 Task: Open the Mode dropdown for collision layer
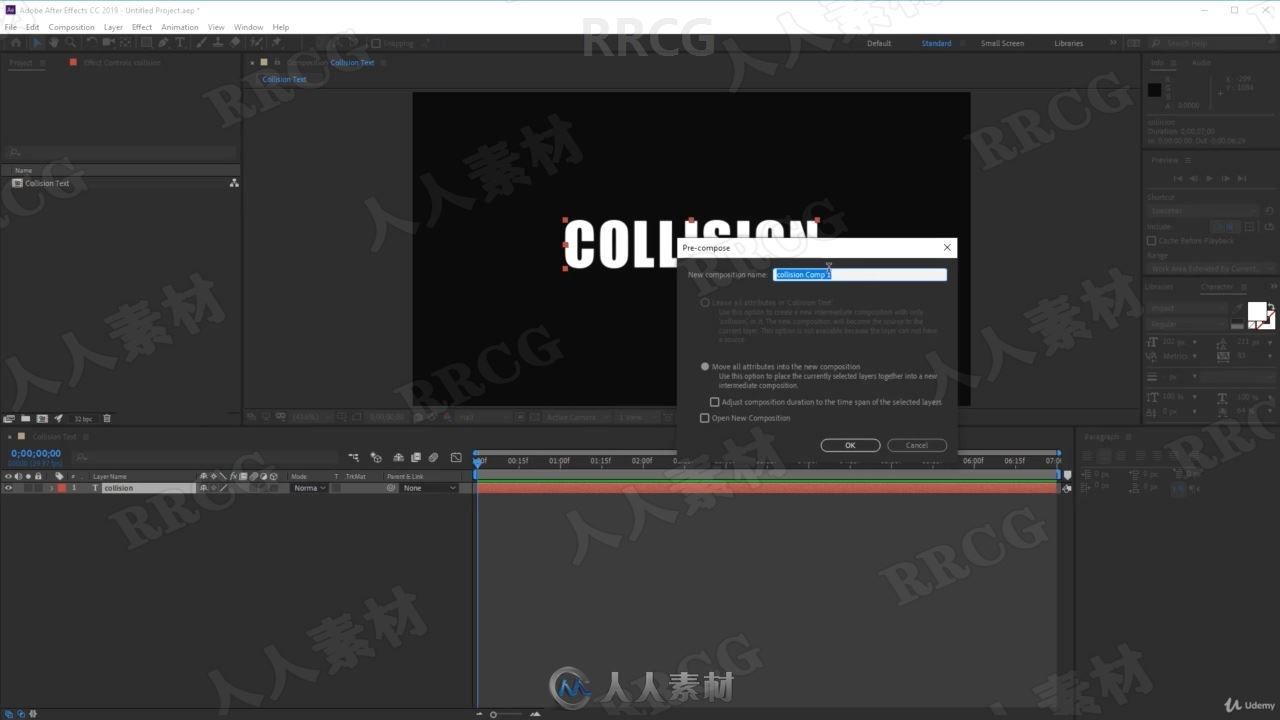coord(310,488)
